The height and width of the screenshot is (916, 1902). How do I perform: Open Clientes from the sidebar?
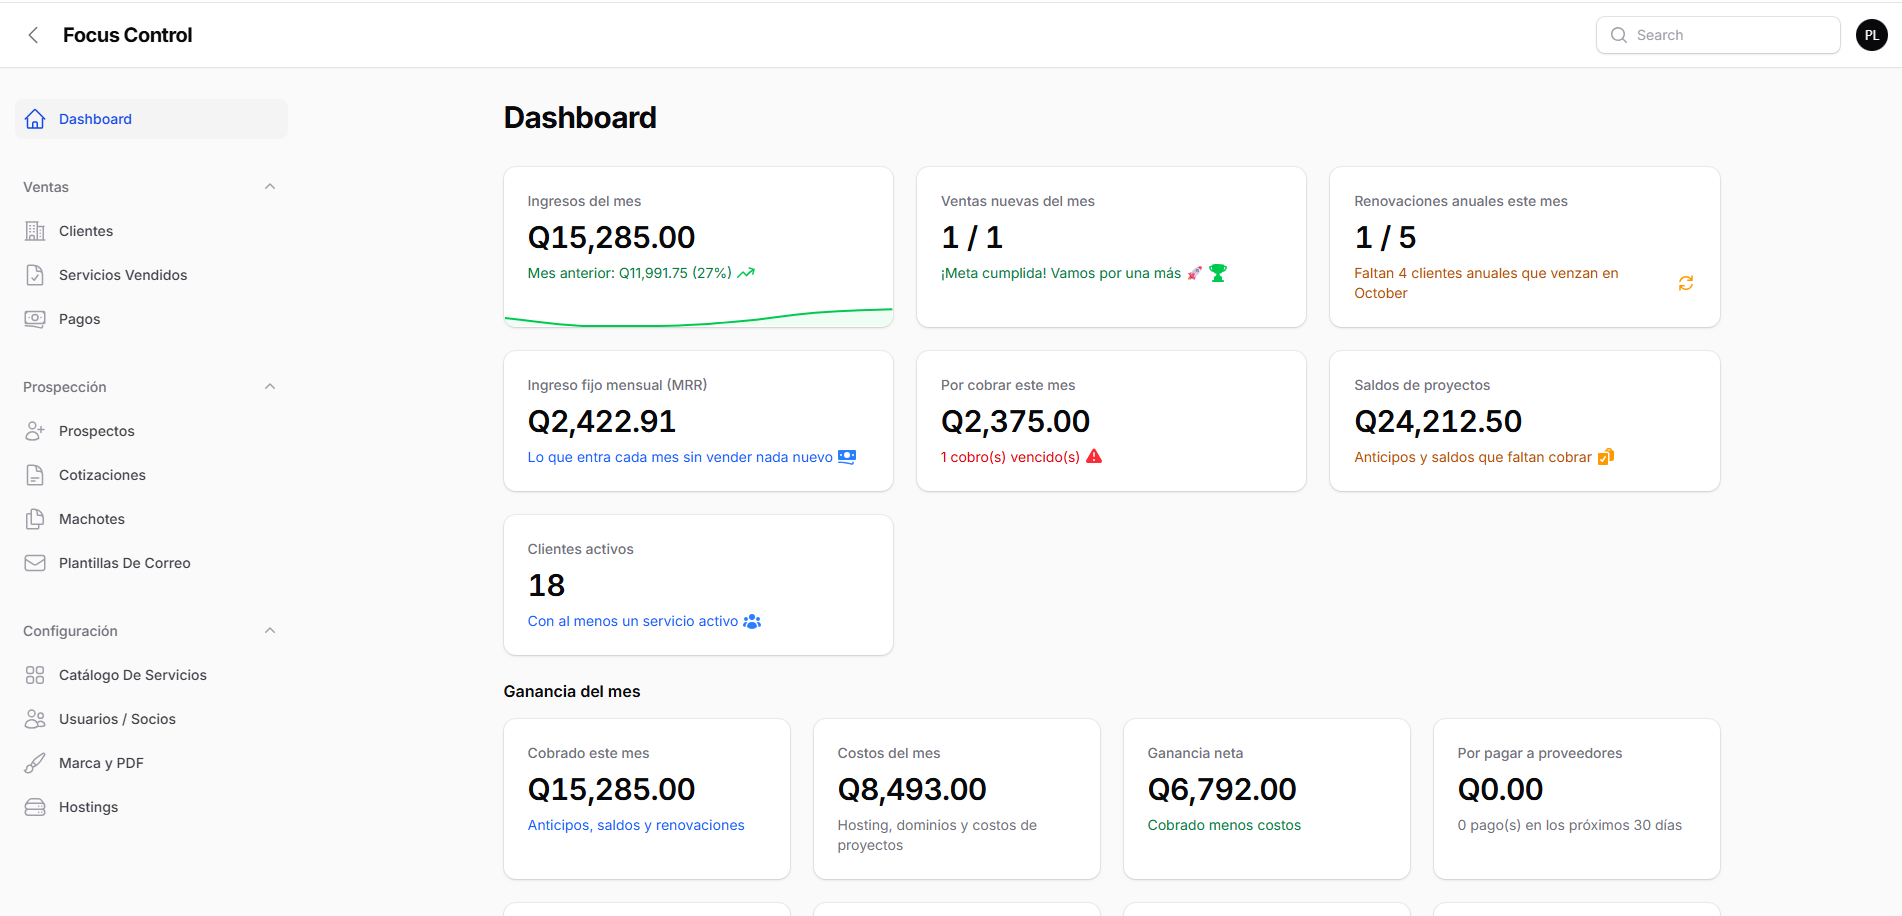tap(151, 231)
